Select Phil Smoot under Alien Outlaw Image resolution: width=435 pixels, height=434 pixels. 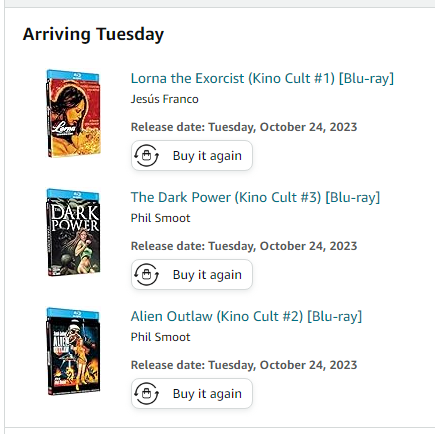(x=160, y=337)
